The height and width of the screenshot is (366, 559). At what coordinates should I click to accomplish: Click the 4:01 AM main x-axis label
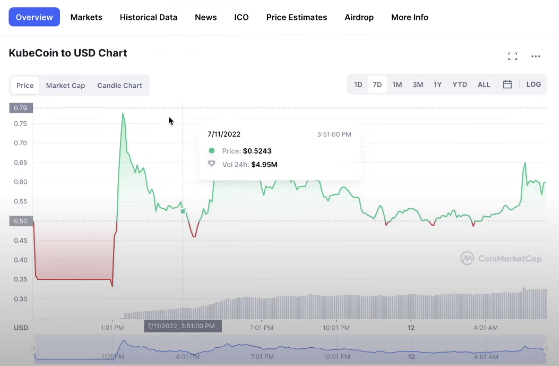coord(486,328)
